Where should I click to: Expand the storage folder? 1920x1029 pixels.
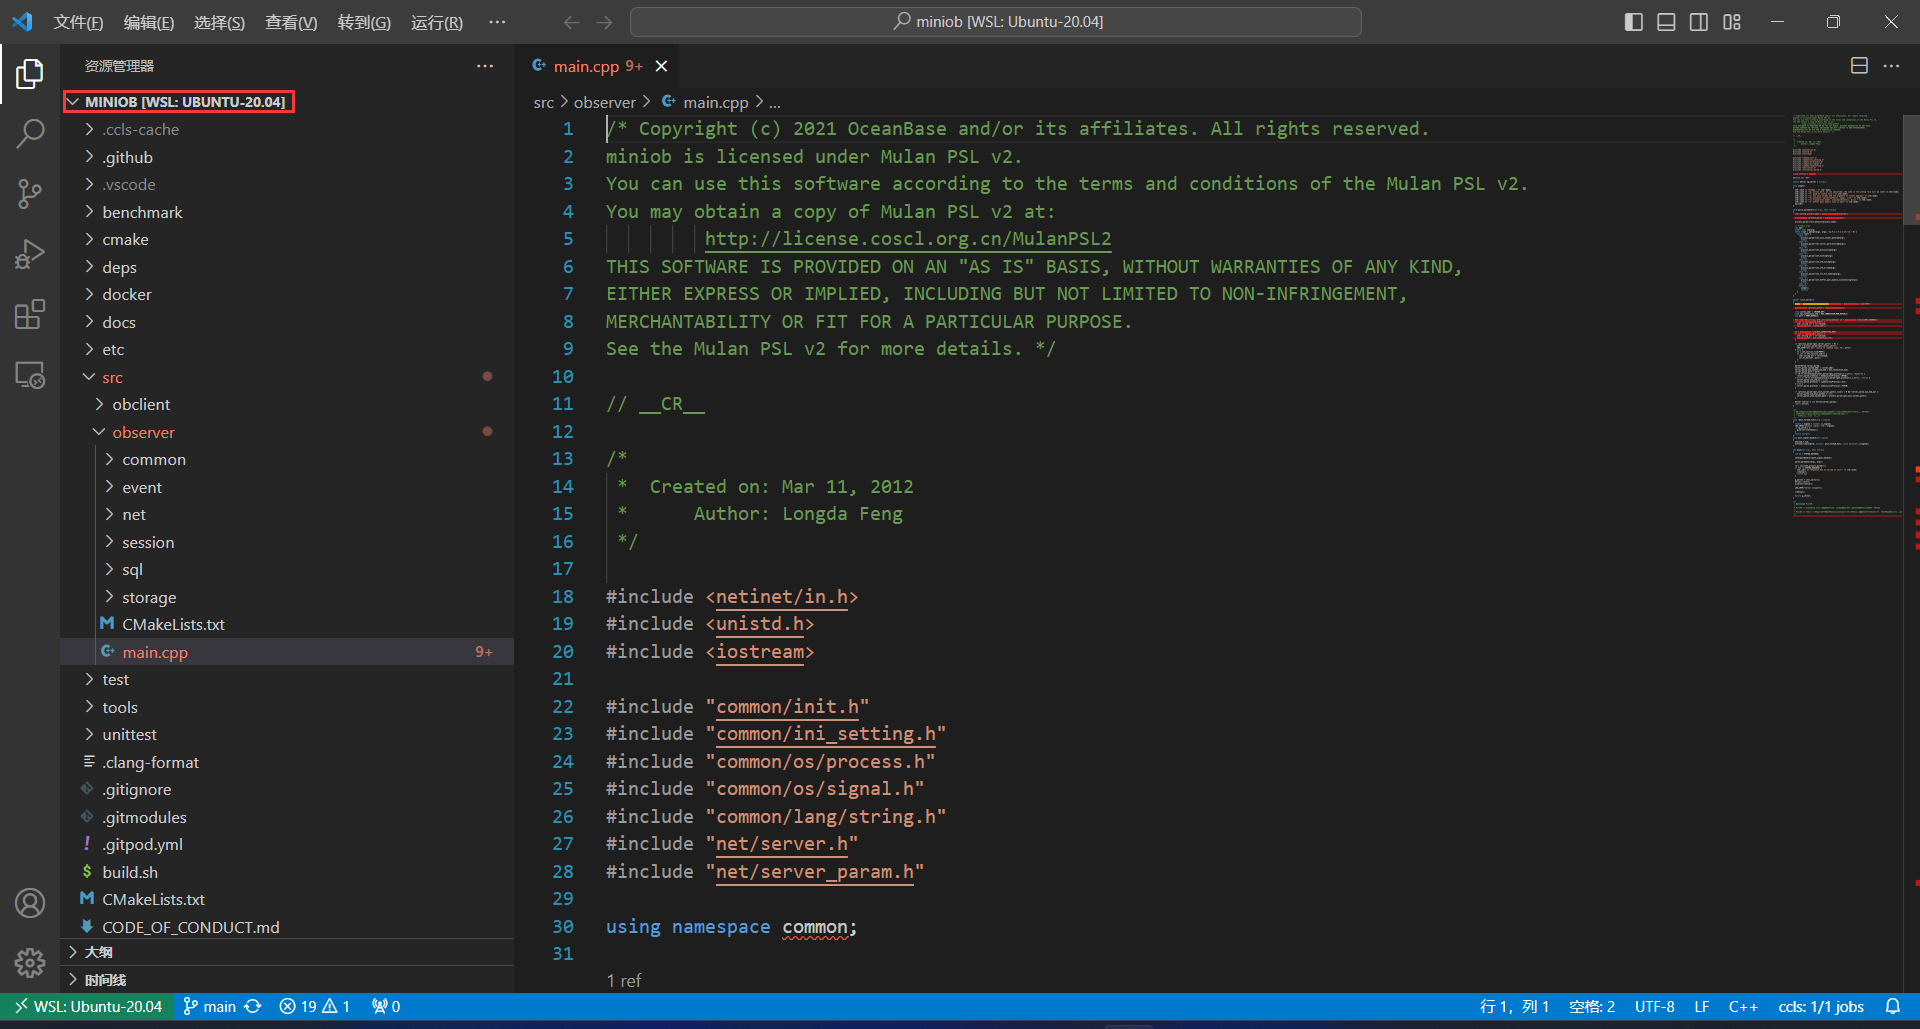point(149,597)
